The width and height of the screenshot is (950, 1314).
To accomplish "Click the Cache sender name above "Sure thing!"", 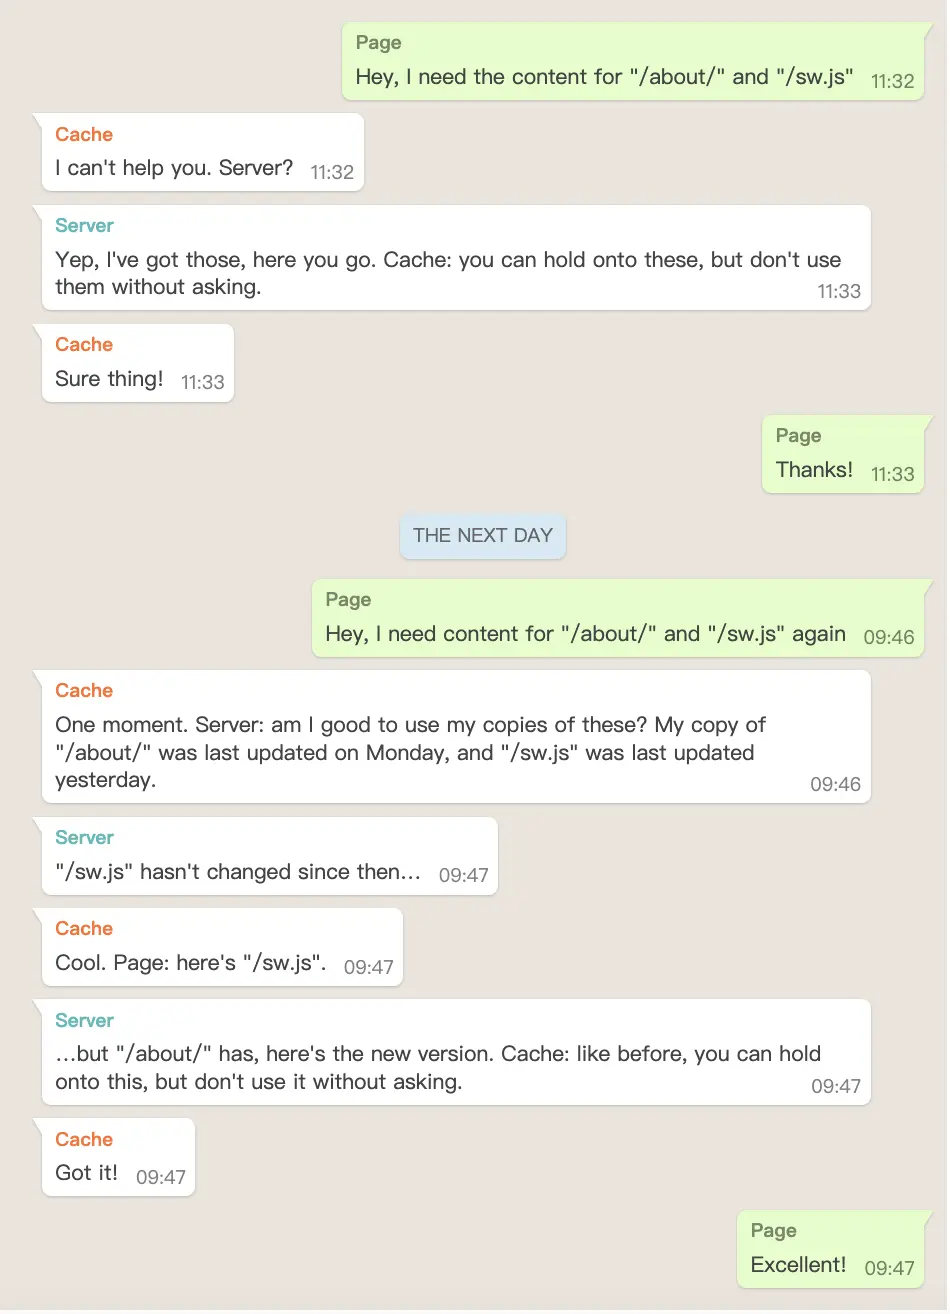I will [84, 344].
